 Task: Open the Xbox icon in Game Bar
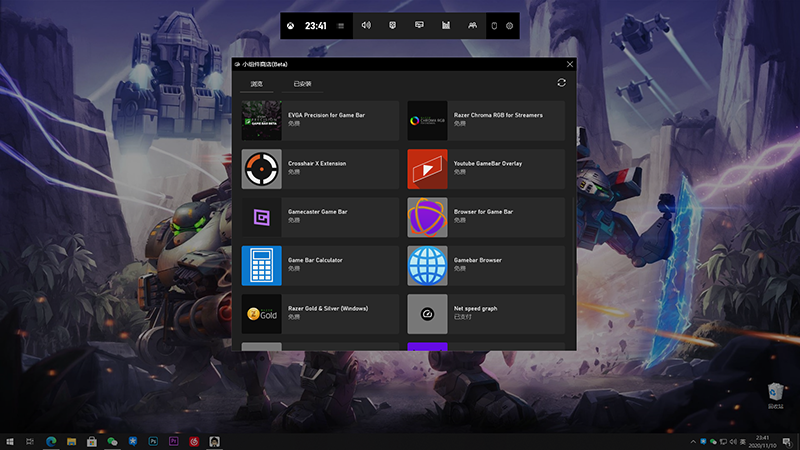coord(291,25)
